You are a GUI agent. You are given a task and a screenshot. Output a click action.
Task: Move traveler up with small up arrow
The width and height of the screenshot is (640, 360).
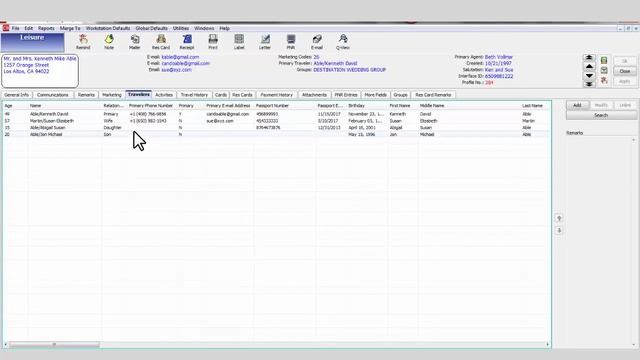pos(559,218)
